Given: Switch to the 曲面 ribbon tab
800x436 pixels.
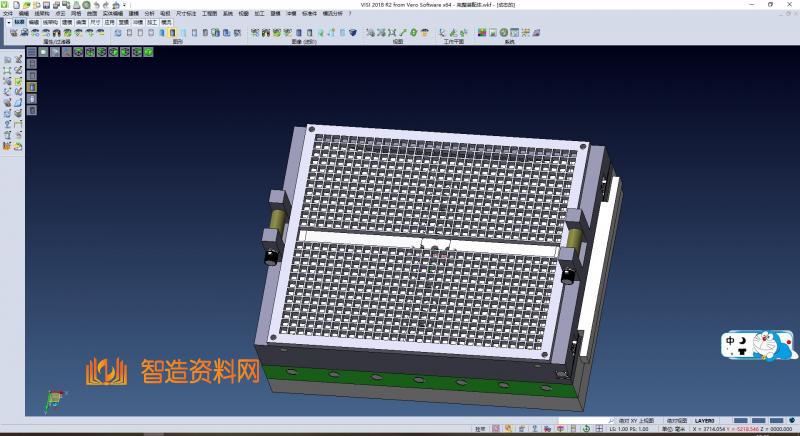Looking at the screenshot, I should (x=81, y=21).
